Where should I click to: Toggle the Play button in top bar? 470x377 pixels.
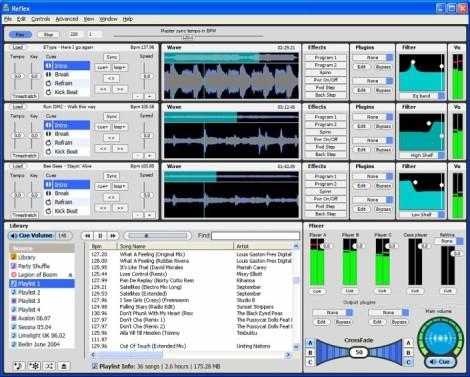coord(20,34)
